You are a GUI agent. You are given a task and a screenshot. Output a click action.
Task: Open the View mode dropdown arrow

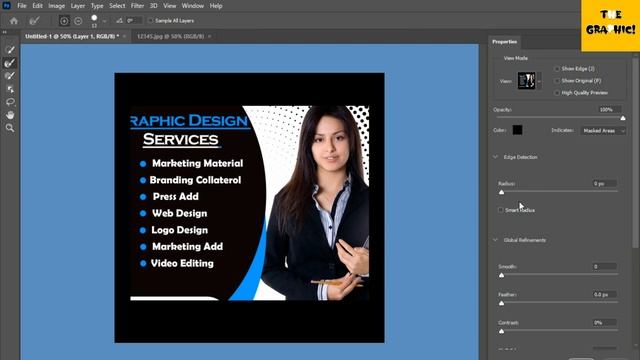(x=539, y=81)
